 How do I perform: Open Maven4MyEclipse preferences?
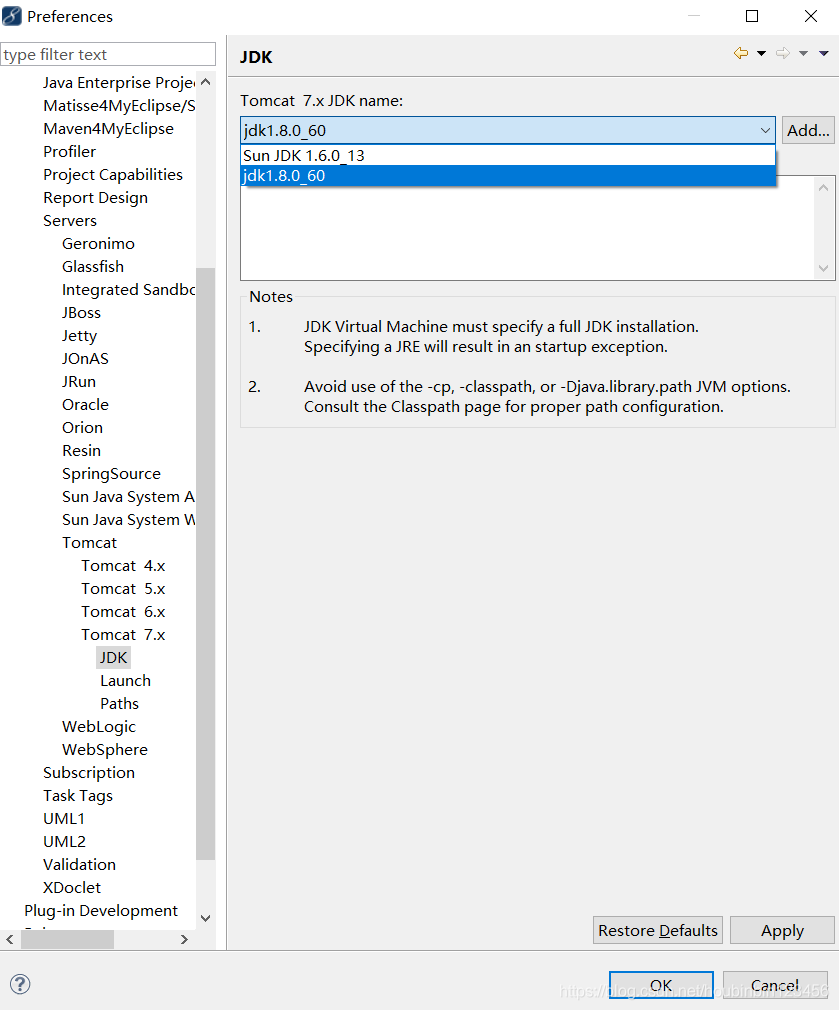click(108, 129)
